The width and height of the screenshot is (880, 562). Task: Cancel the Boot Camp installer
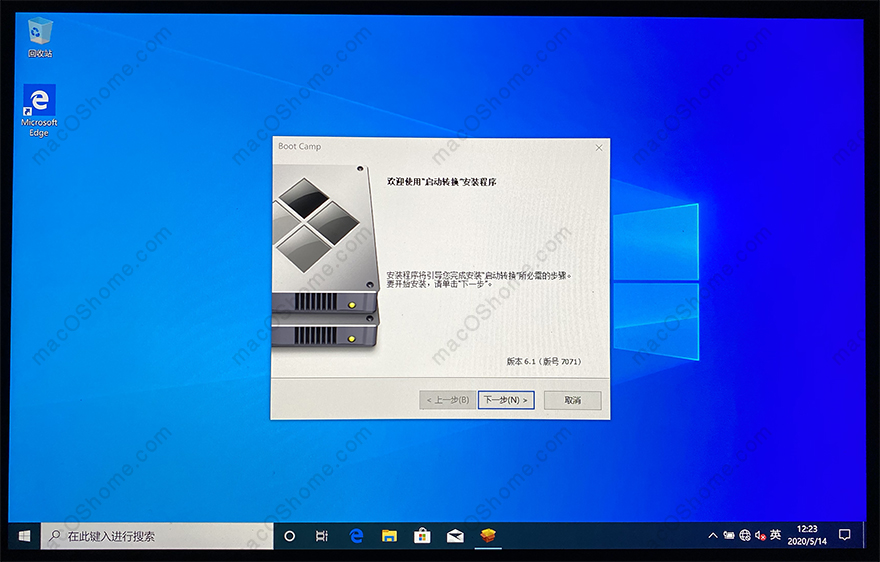[572, 400]
